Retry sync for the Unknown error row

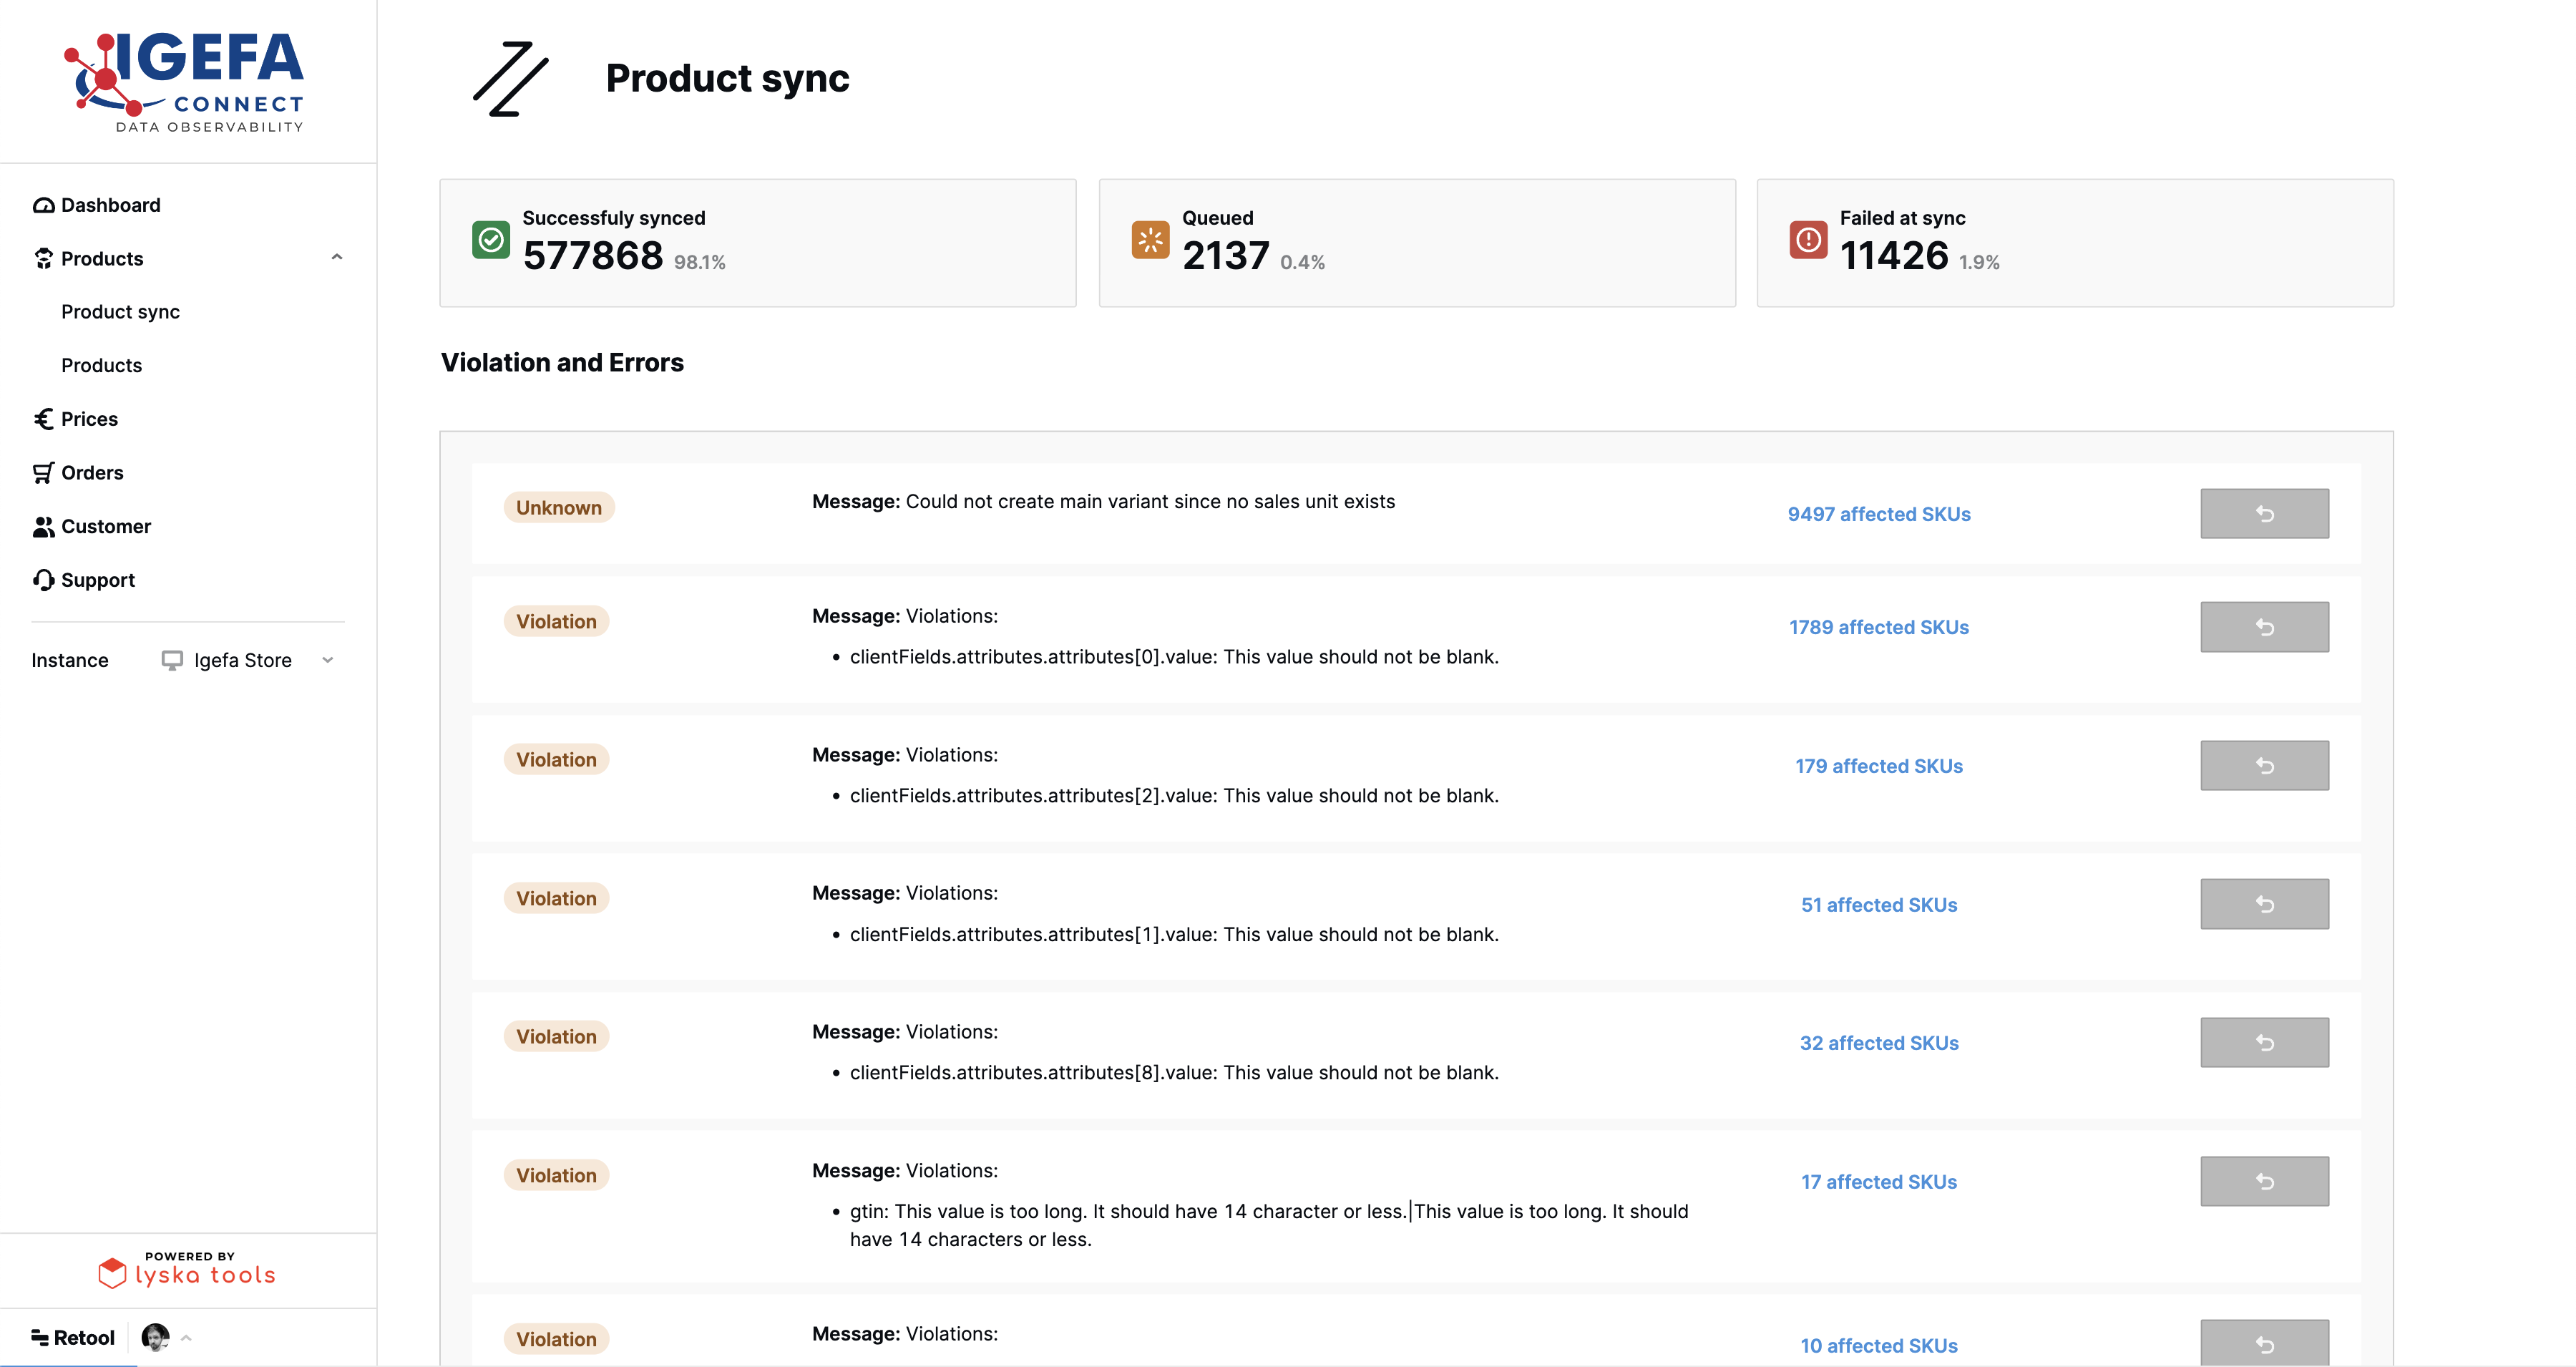click(x=2263, y=514)
